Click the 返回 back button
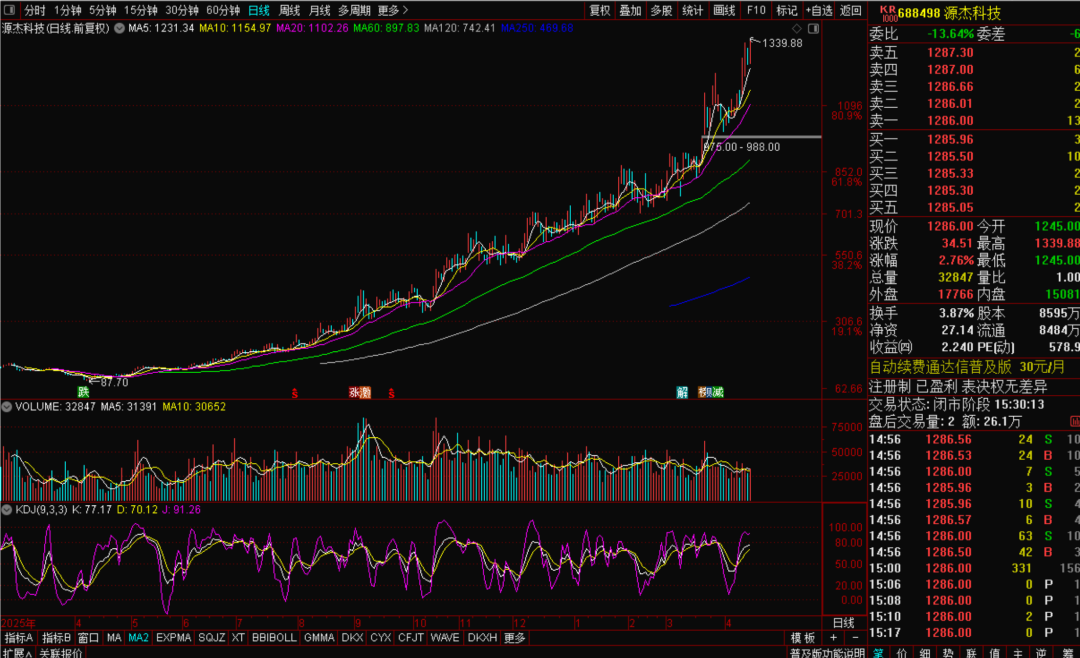1080x658 pixels. [x=850, y=10]
